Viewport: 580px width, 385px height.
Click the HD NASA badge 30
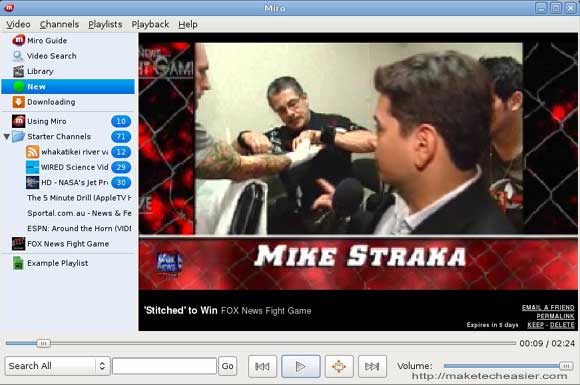pos(121,182)
